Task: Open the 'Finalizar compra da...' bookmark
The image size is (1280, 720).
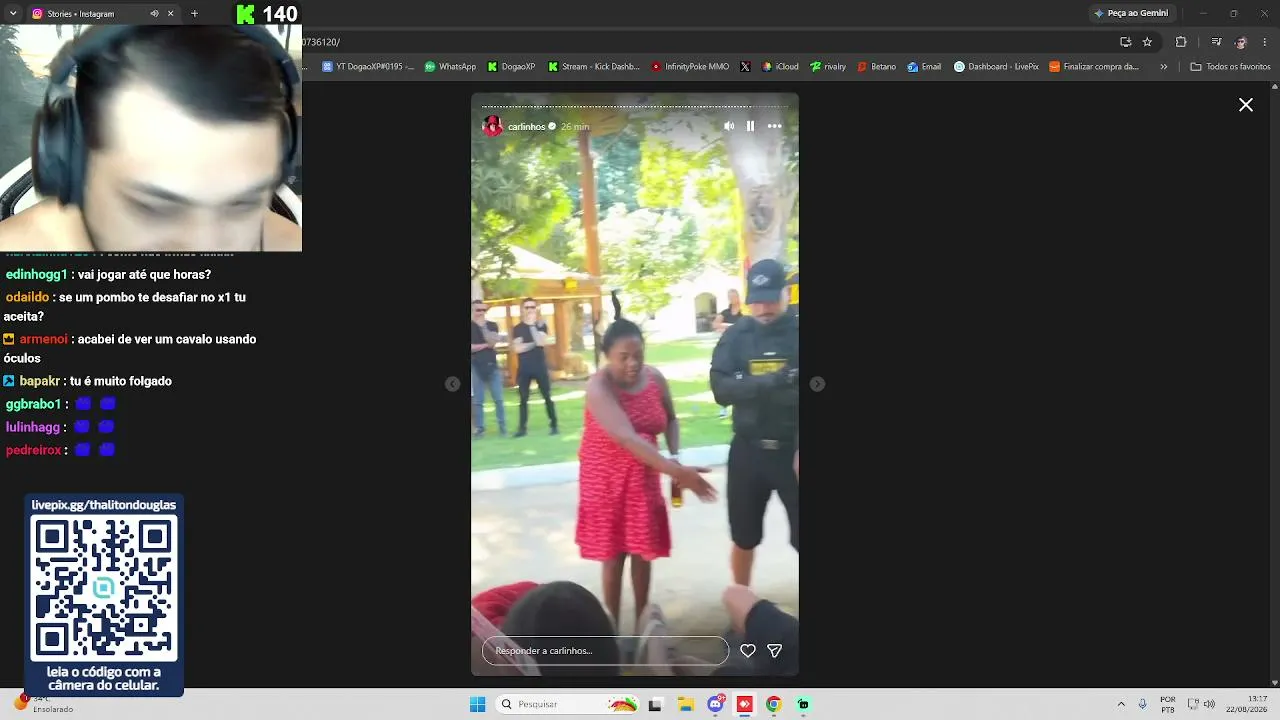Action: 1094,67
